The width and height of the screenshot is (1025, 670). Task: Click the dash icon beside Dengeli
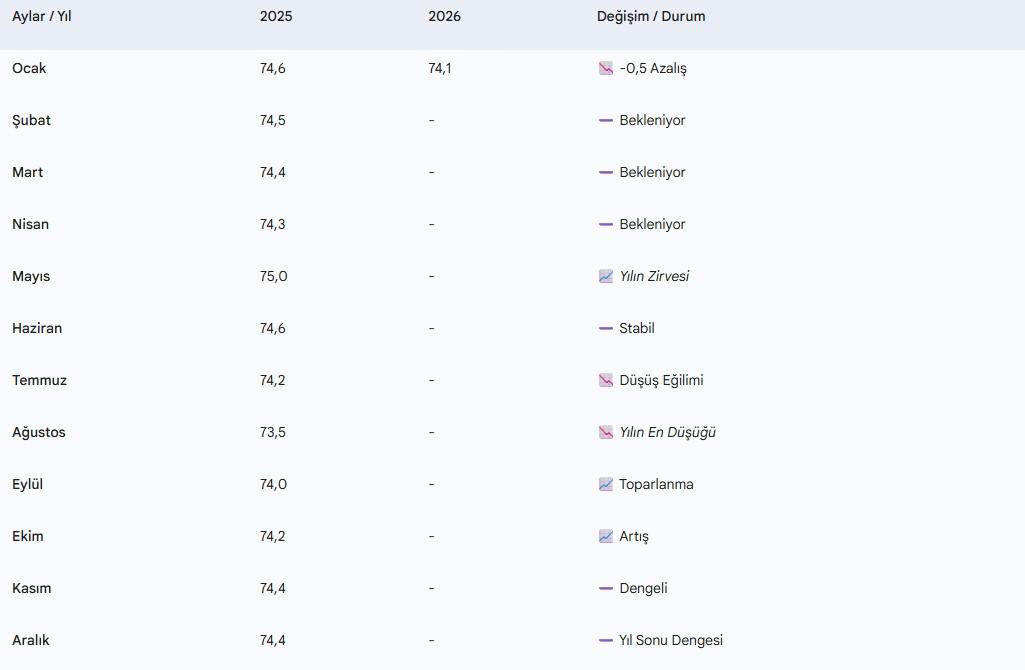pyautogui.click(x=605, y=589)
